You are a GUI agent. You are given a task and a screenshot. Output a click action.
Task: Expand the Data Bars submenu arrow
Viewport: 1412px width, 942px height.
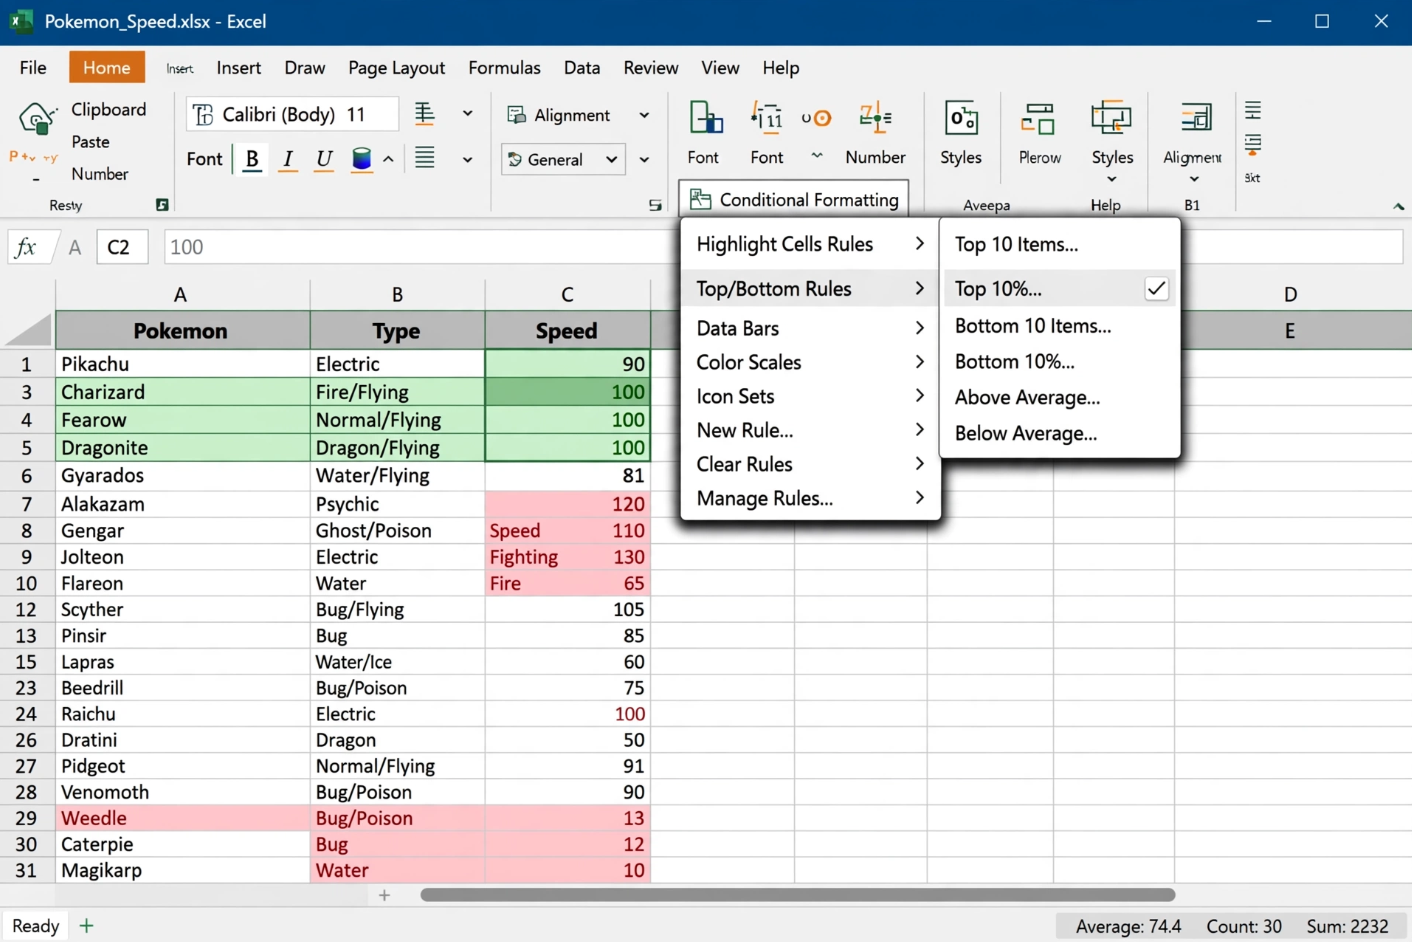(919, 328)
